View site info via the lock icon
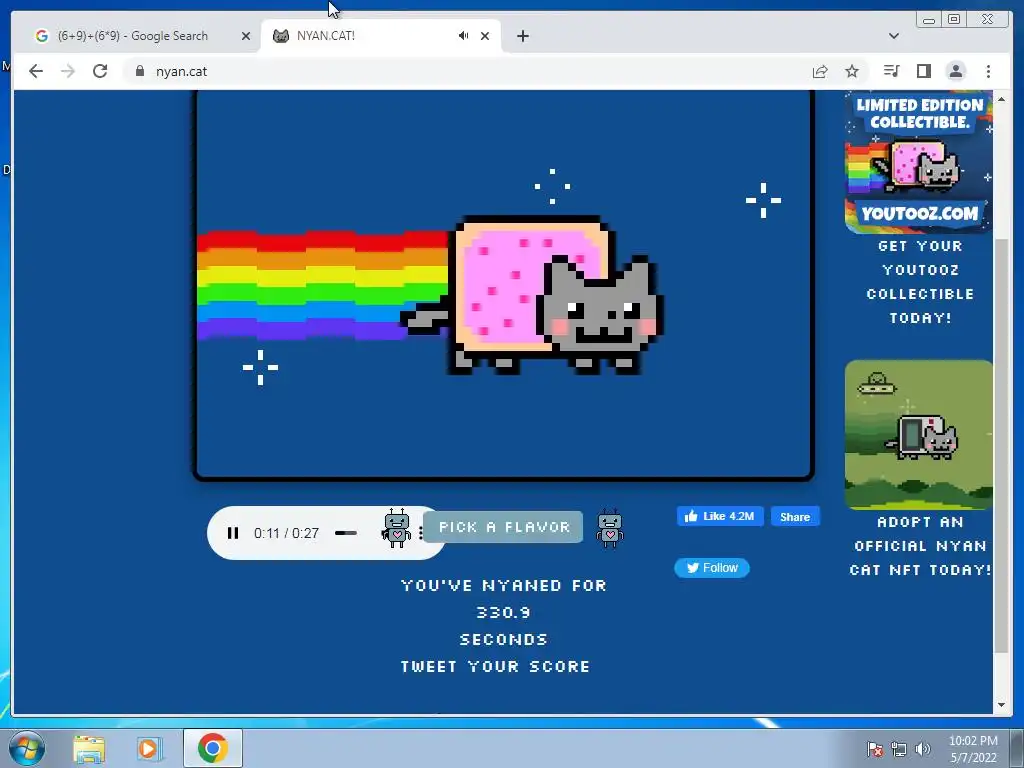Viewport: 1024px width, 768px height. 139,71
